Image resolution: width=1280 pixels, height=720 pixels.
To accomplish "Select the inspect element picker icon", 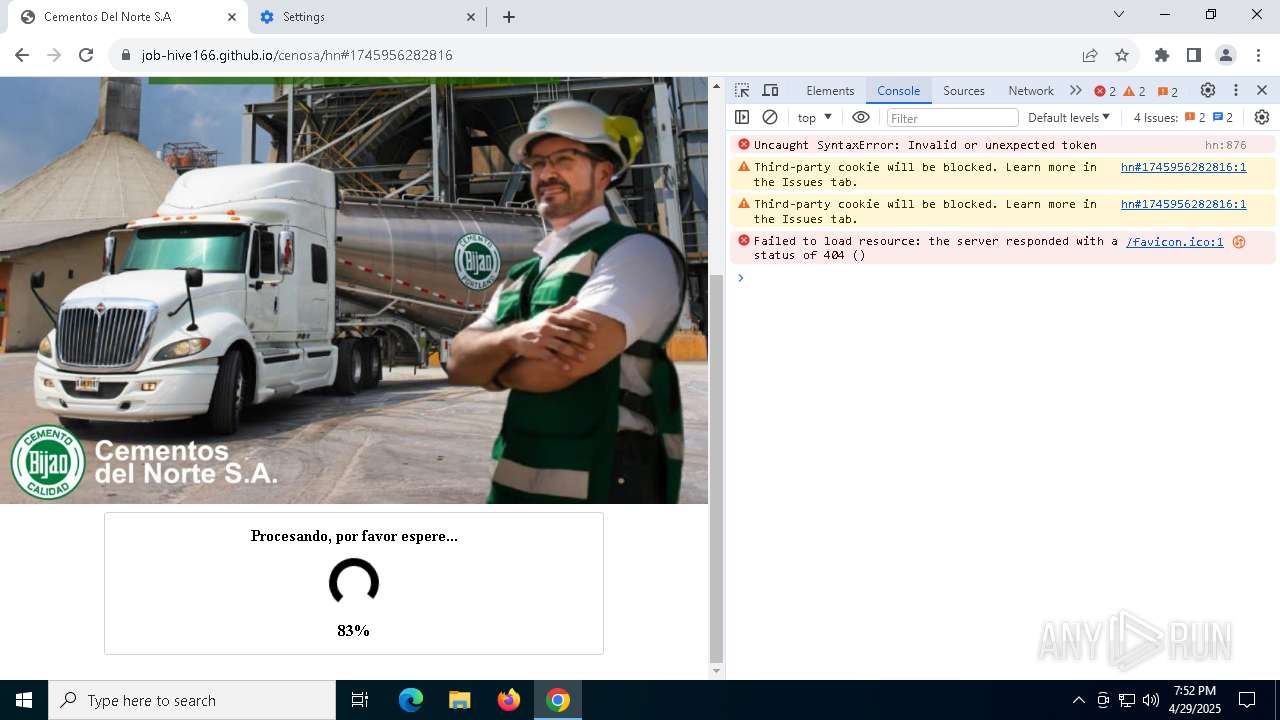I will point(742,90).
